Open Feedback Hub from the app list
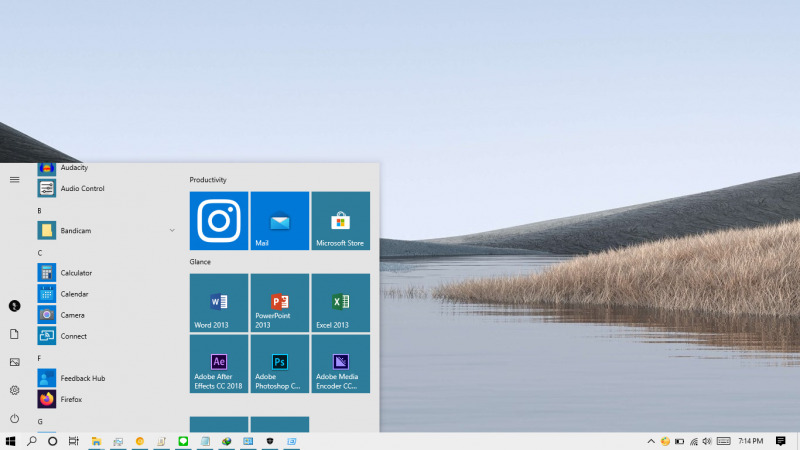The height and width of the screenshot is (450, 800). tap(106, 378)
